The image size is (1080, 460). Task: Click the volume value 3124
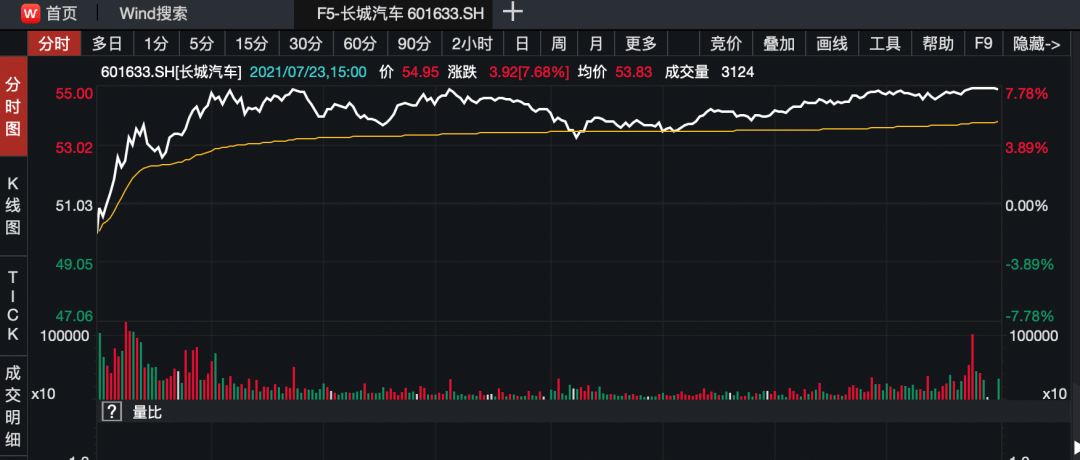(x=737, y=72)
